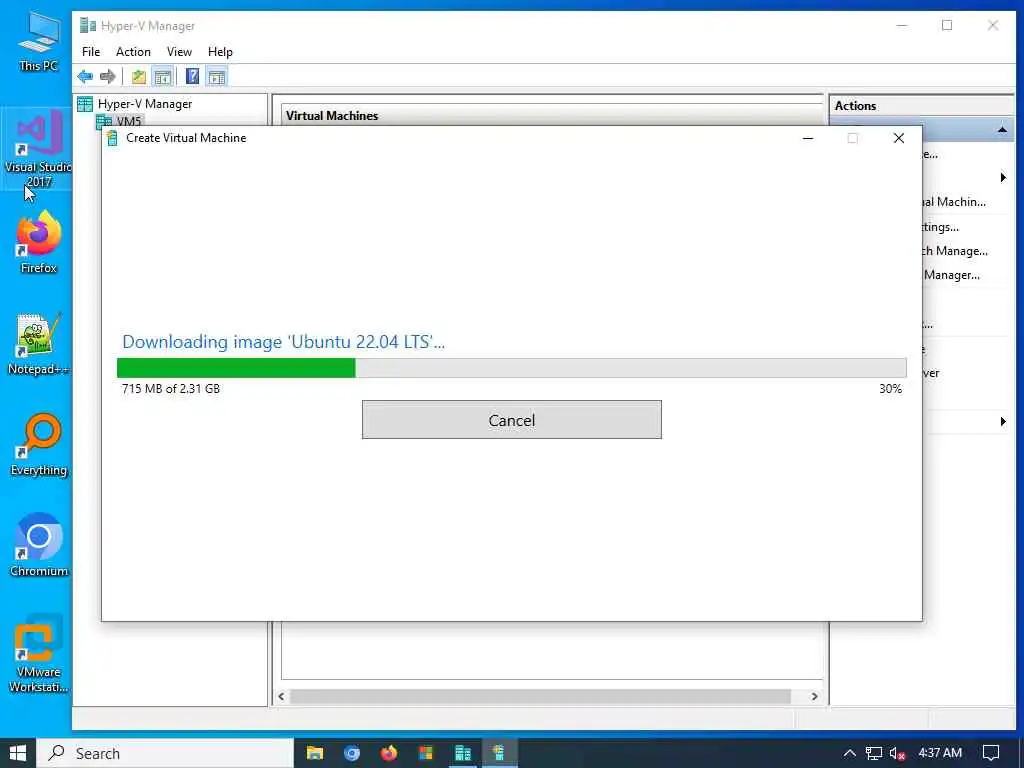The width and height of the screenshot is (1024, 768).
Task: Click the taskbar Search box
Action: pyautogui.click(x=165, y=753)
